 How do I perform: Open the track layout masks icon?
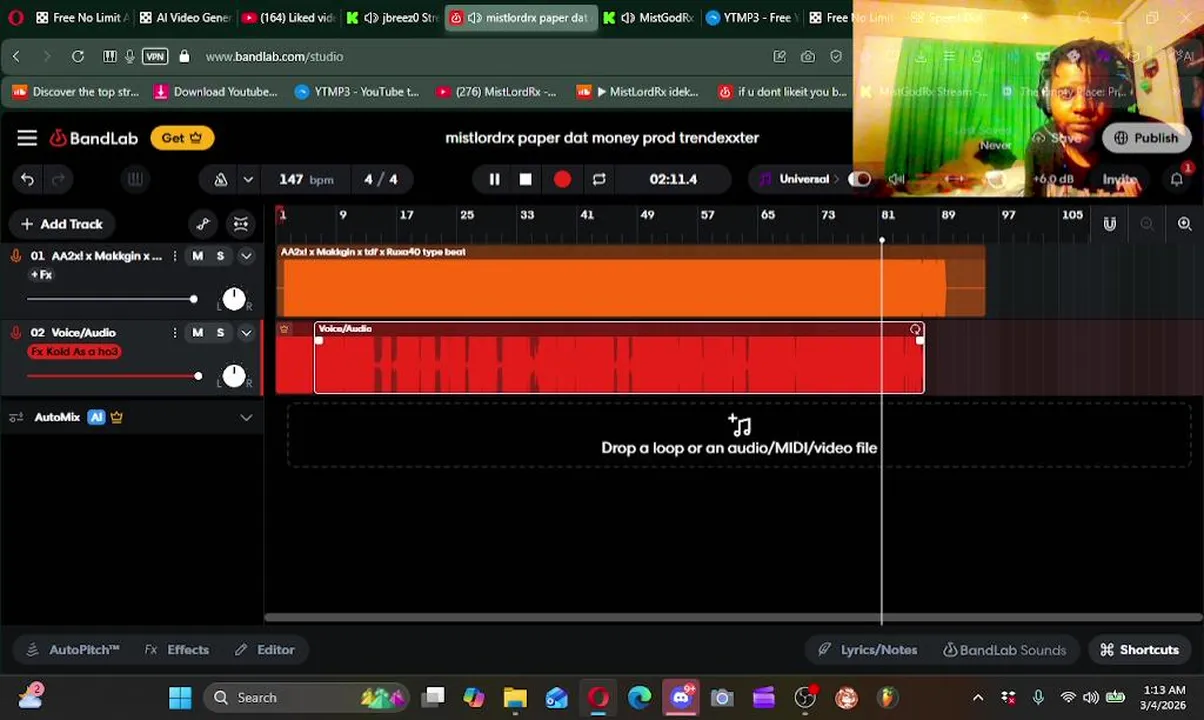(x=241, y=224)
